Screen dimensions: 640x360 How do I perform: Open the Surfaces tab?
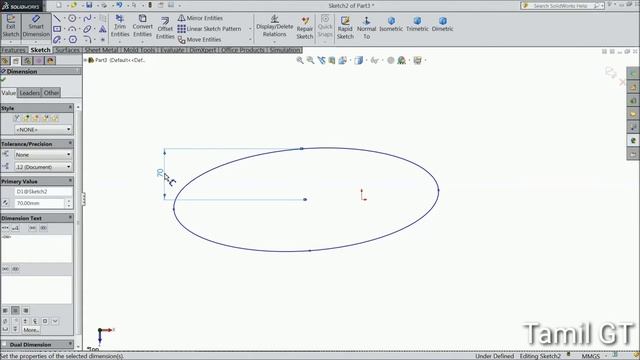click(x=67, y=50)
